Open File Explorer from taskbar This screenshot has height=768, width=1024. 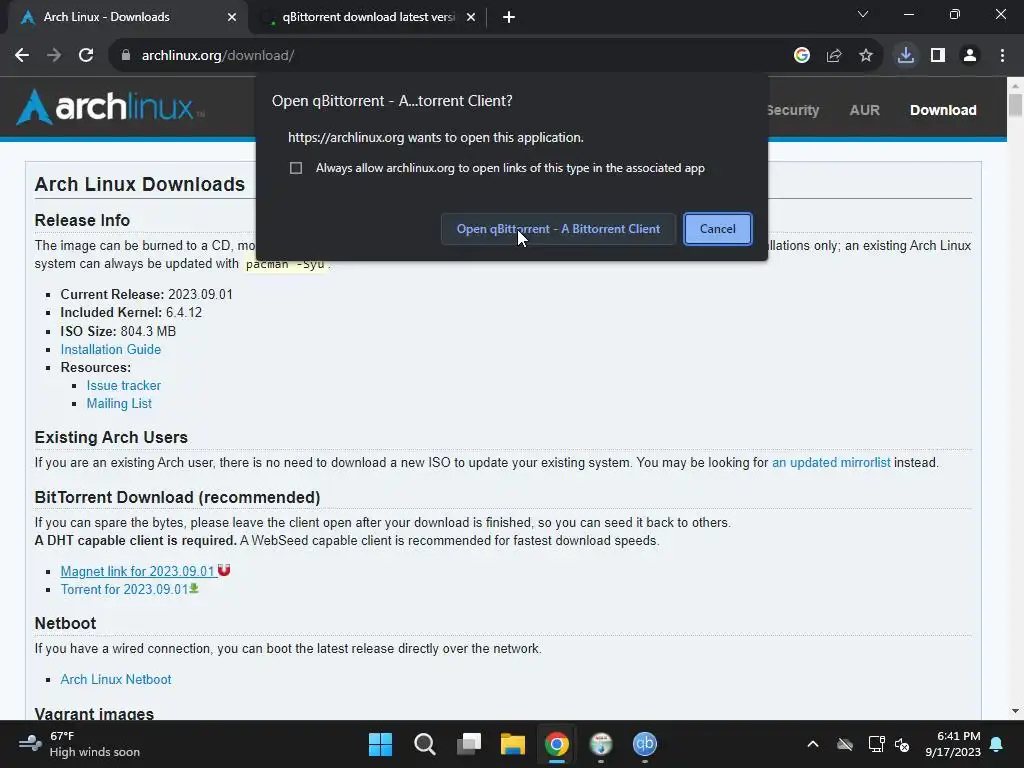pyautogui.click(x=513, y=744)
